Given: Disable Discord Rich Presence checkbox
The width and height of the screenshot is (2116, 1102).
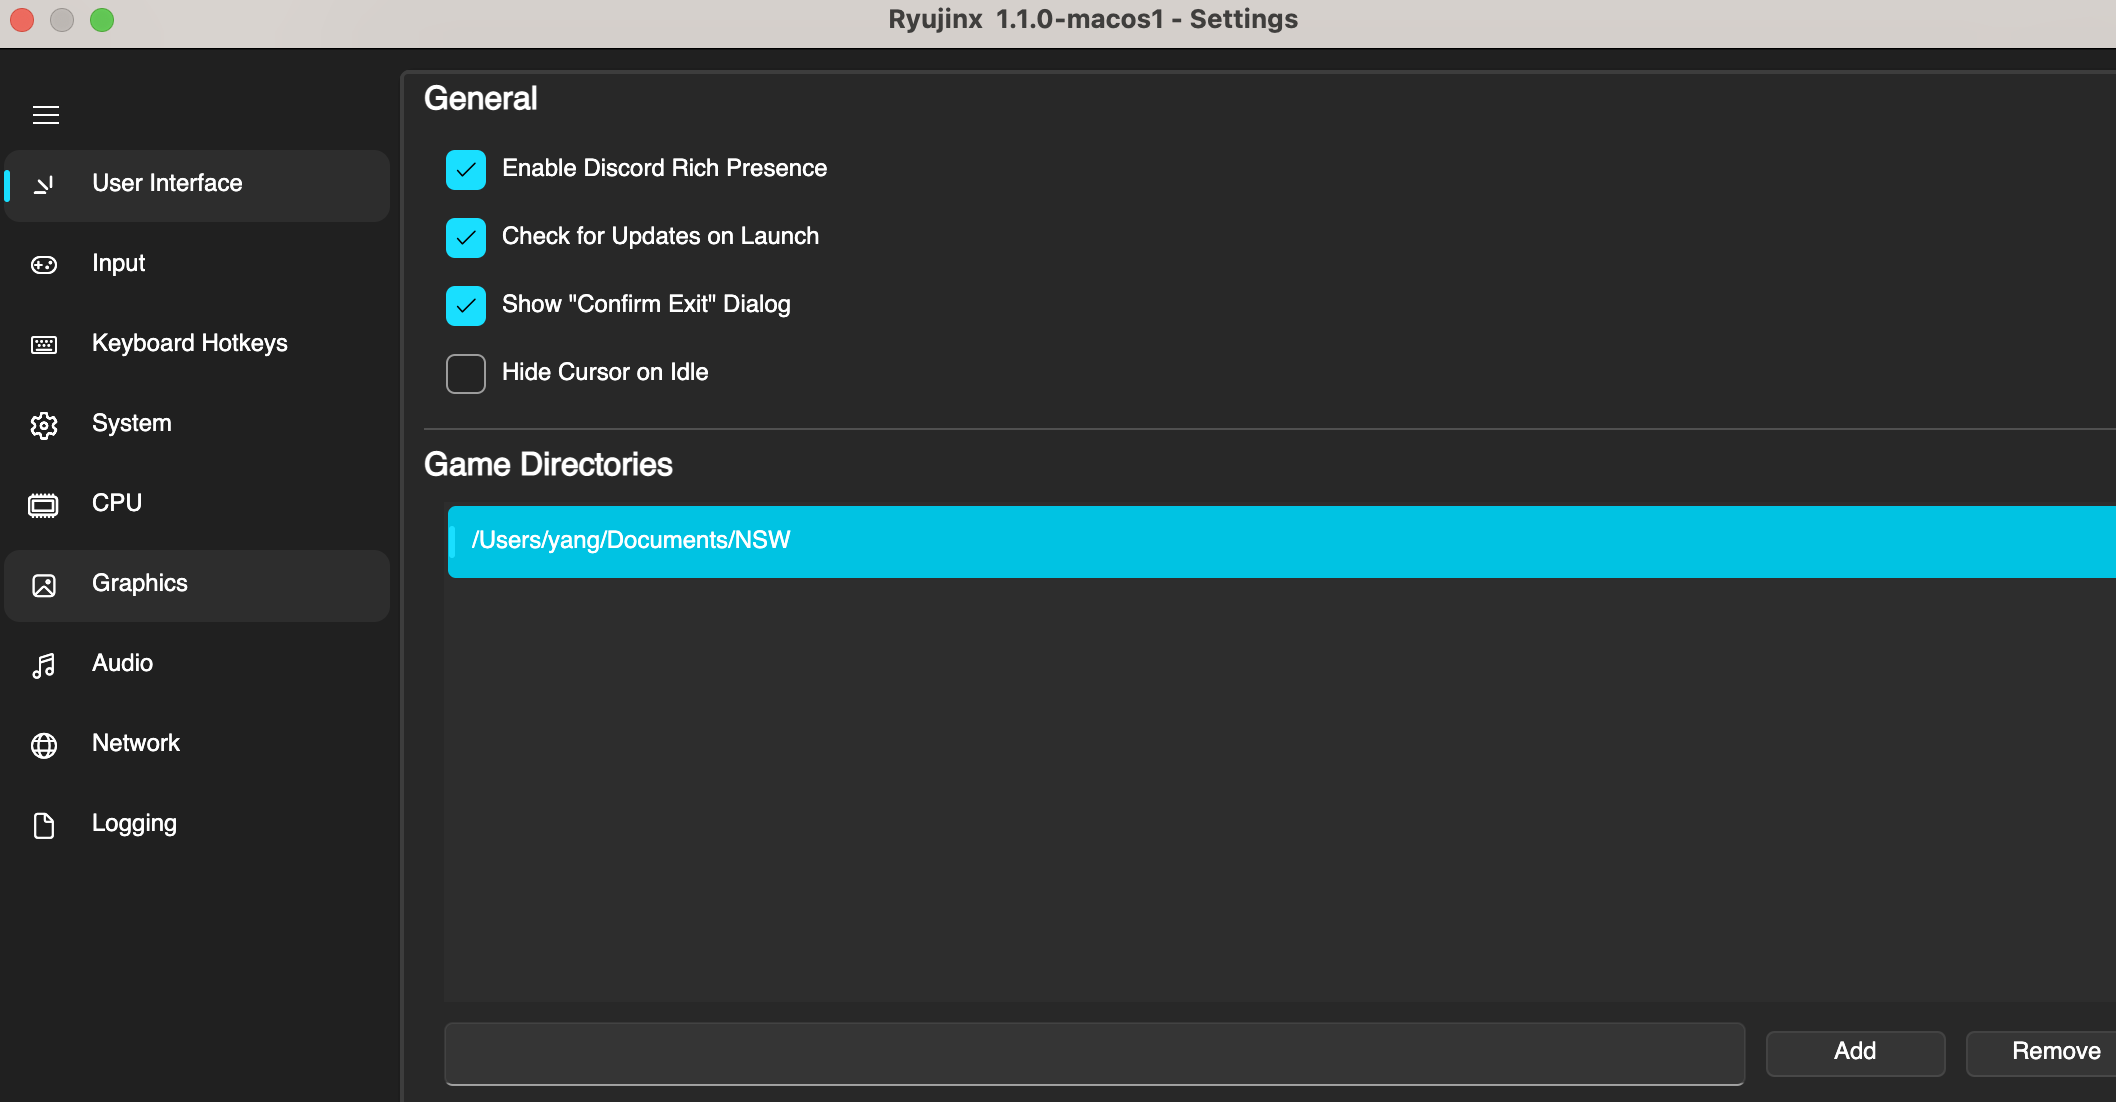Looking at the screenshot, I should click(466, 170).
